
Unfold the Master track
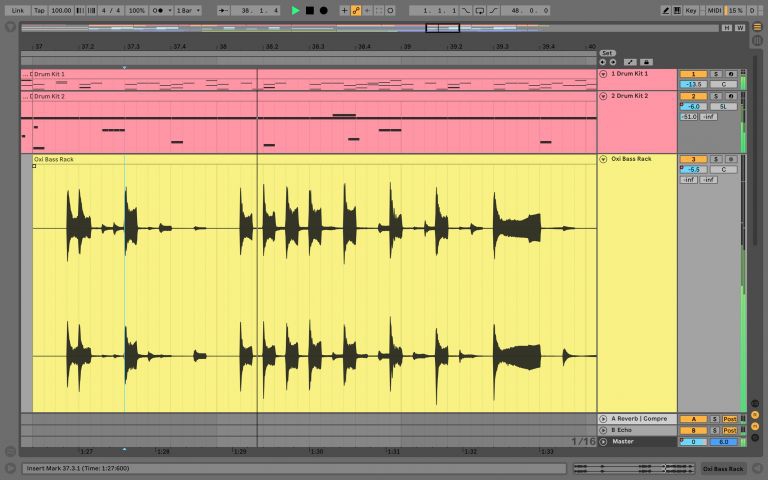[603, 441]
